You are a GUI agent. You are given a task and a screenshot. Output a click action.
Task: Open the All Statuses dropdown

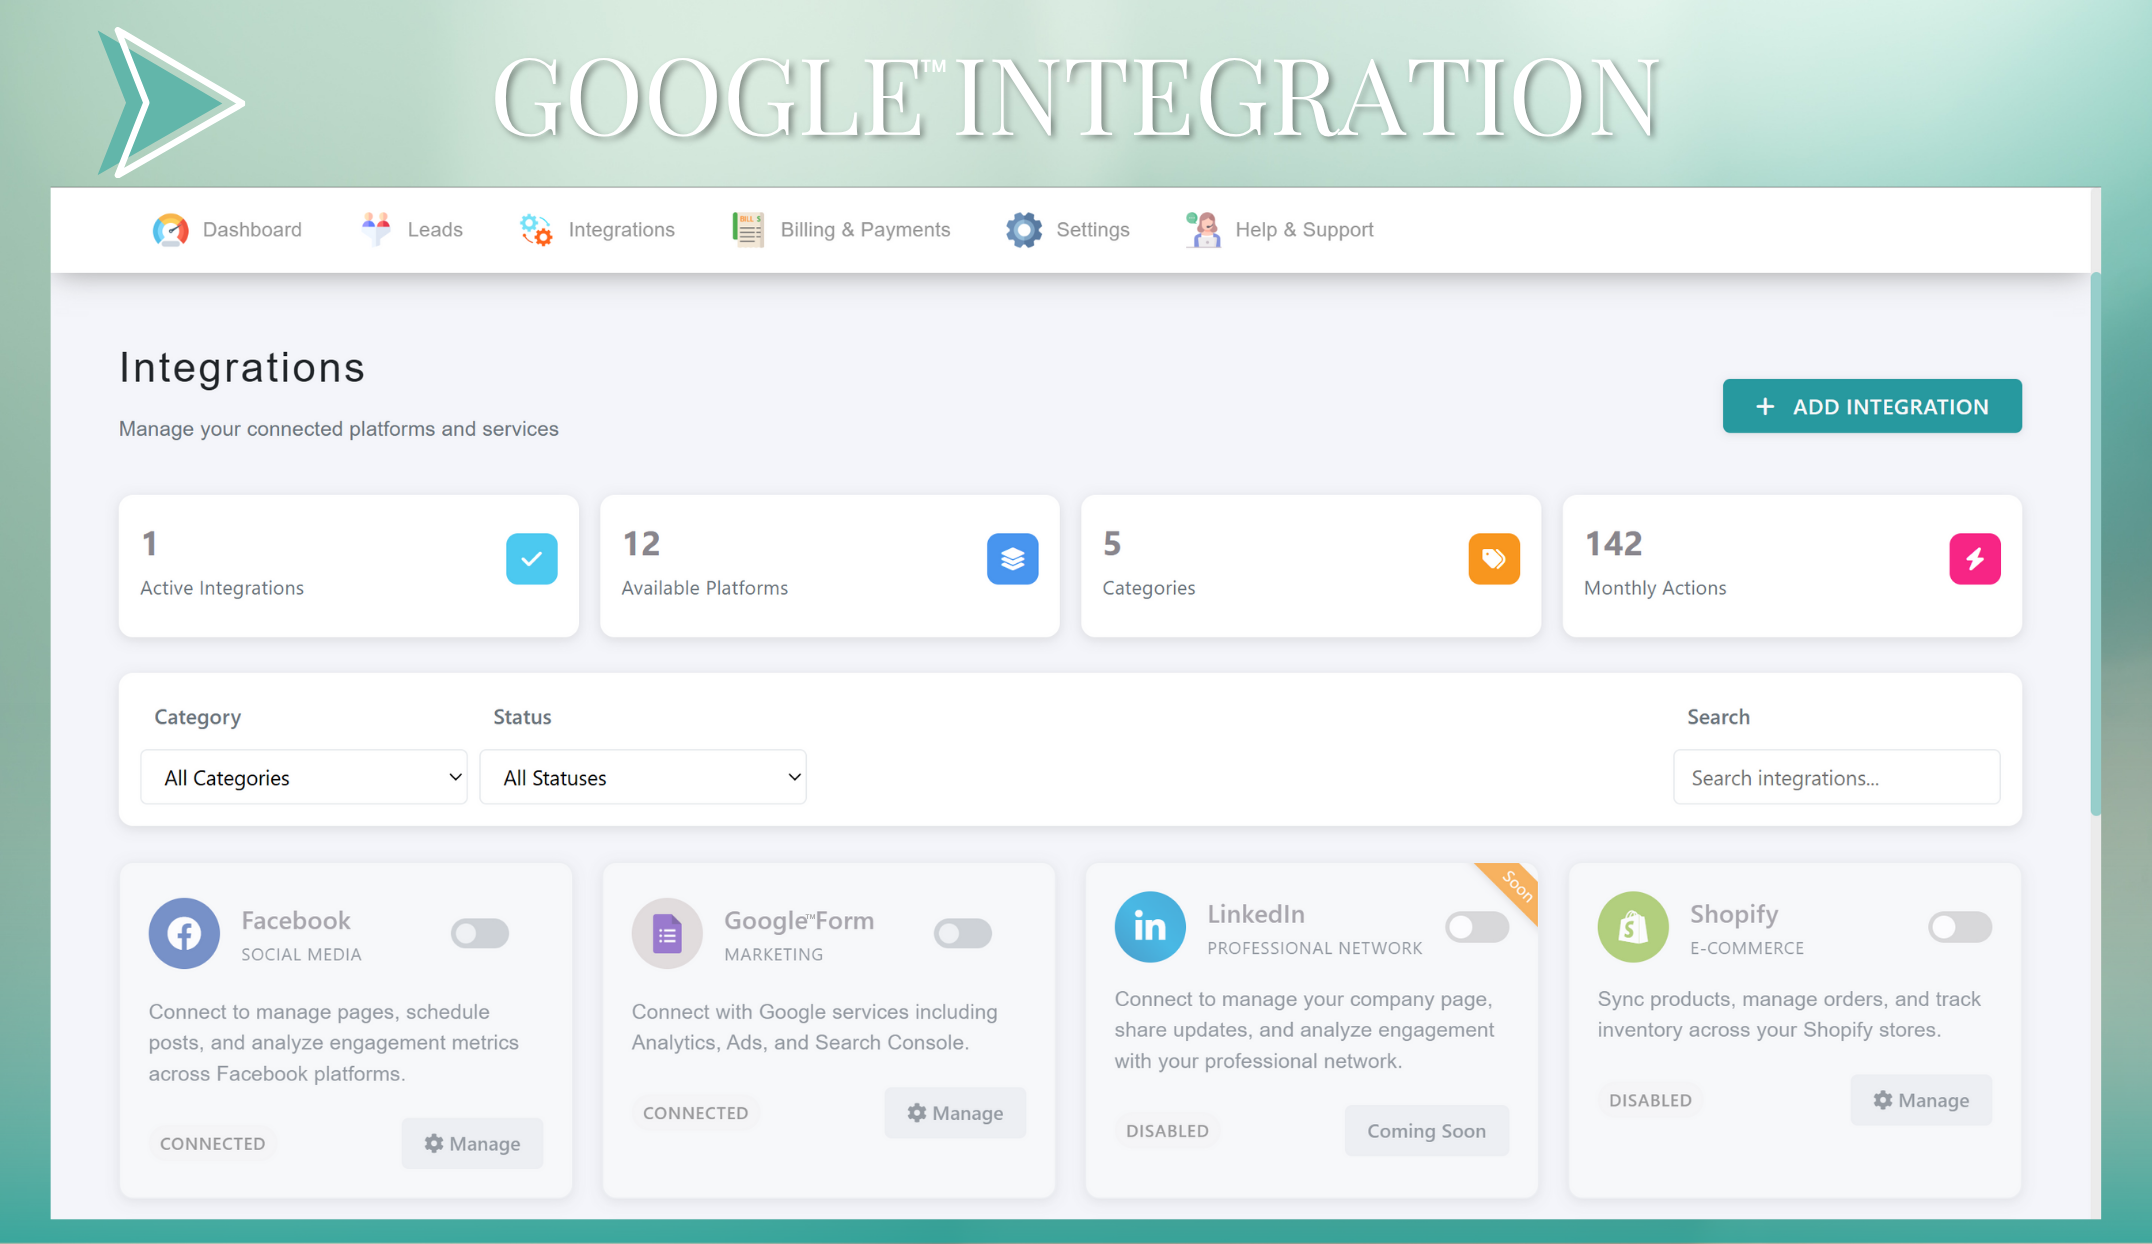[643, 777]
